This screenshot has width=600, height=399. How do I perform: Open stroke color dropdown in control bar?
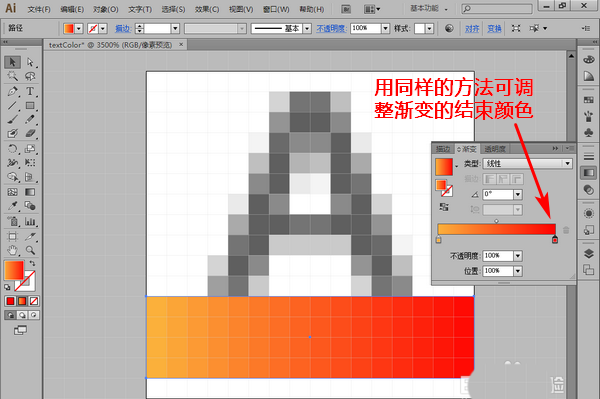[x=103, y=28]
